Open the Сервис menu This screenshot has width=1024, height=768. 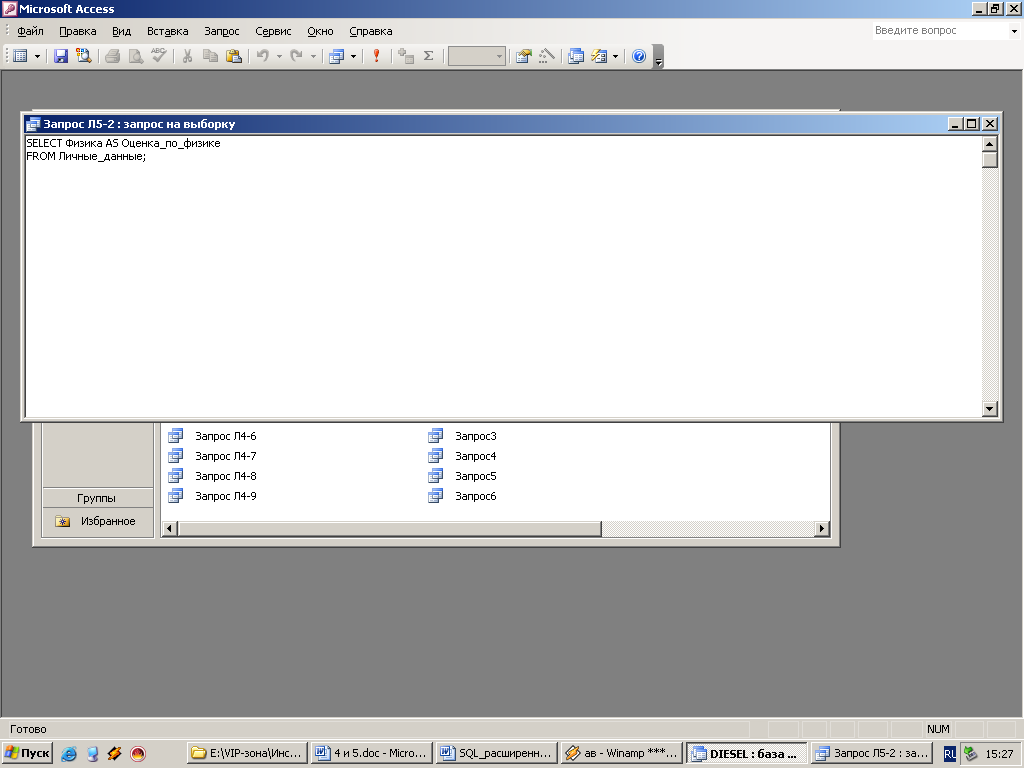coord(273,31)
